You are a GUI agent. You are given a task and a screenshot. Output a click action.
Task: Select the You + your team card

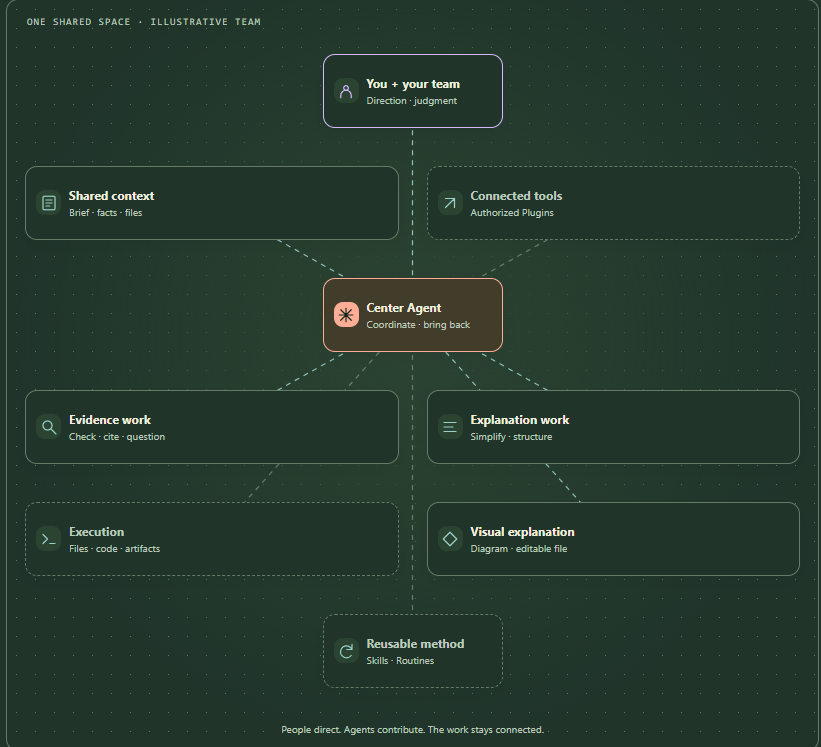tap(413, 91)
